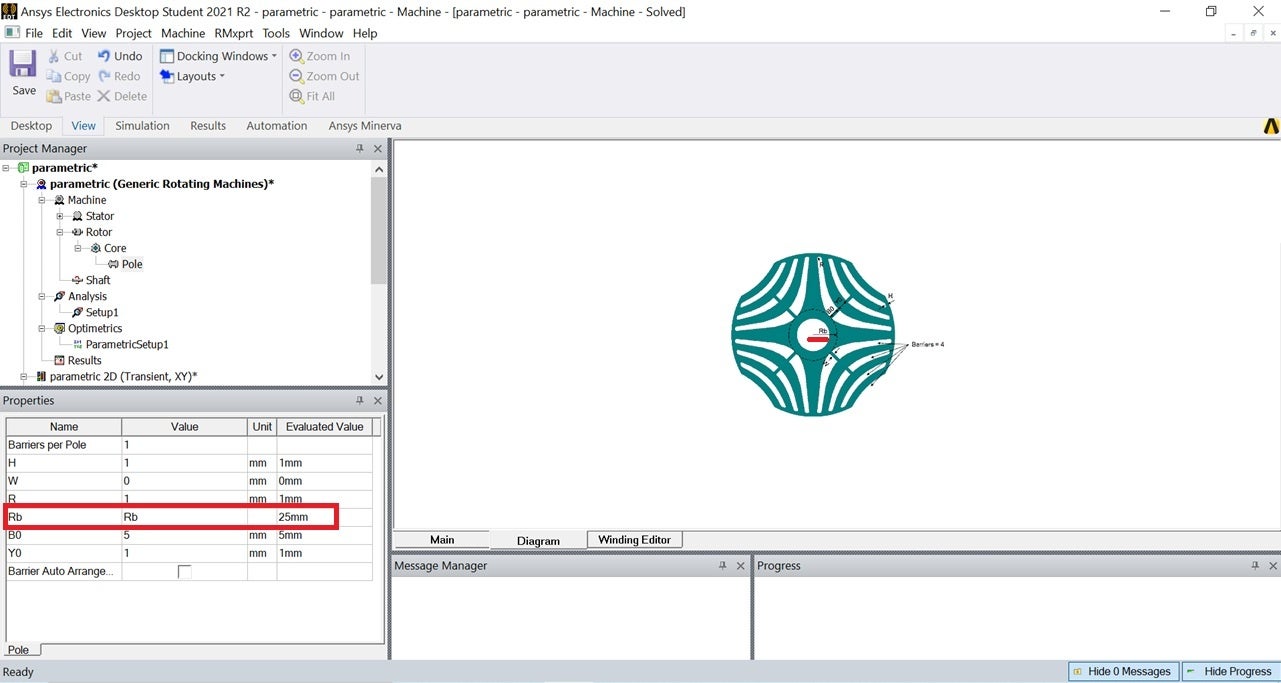Expand the Stator tree node
The height and width of the screenshot is (683, 1281).
pos(60,216)
